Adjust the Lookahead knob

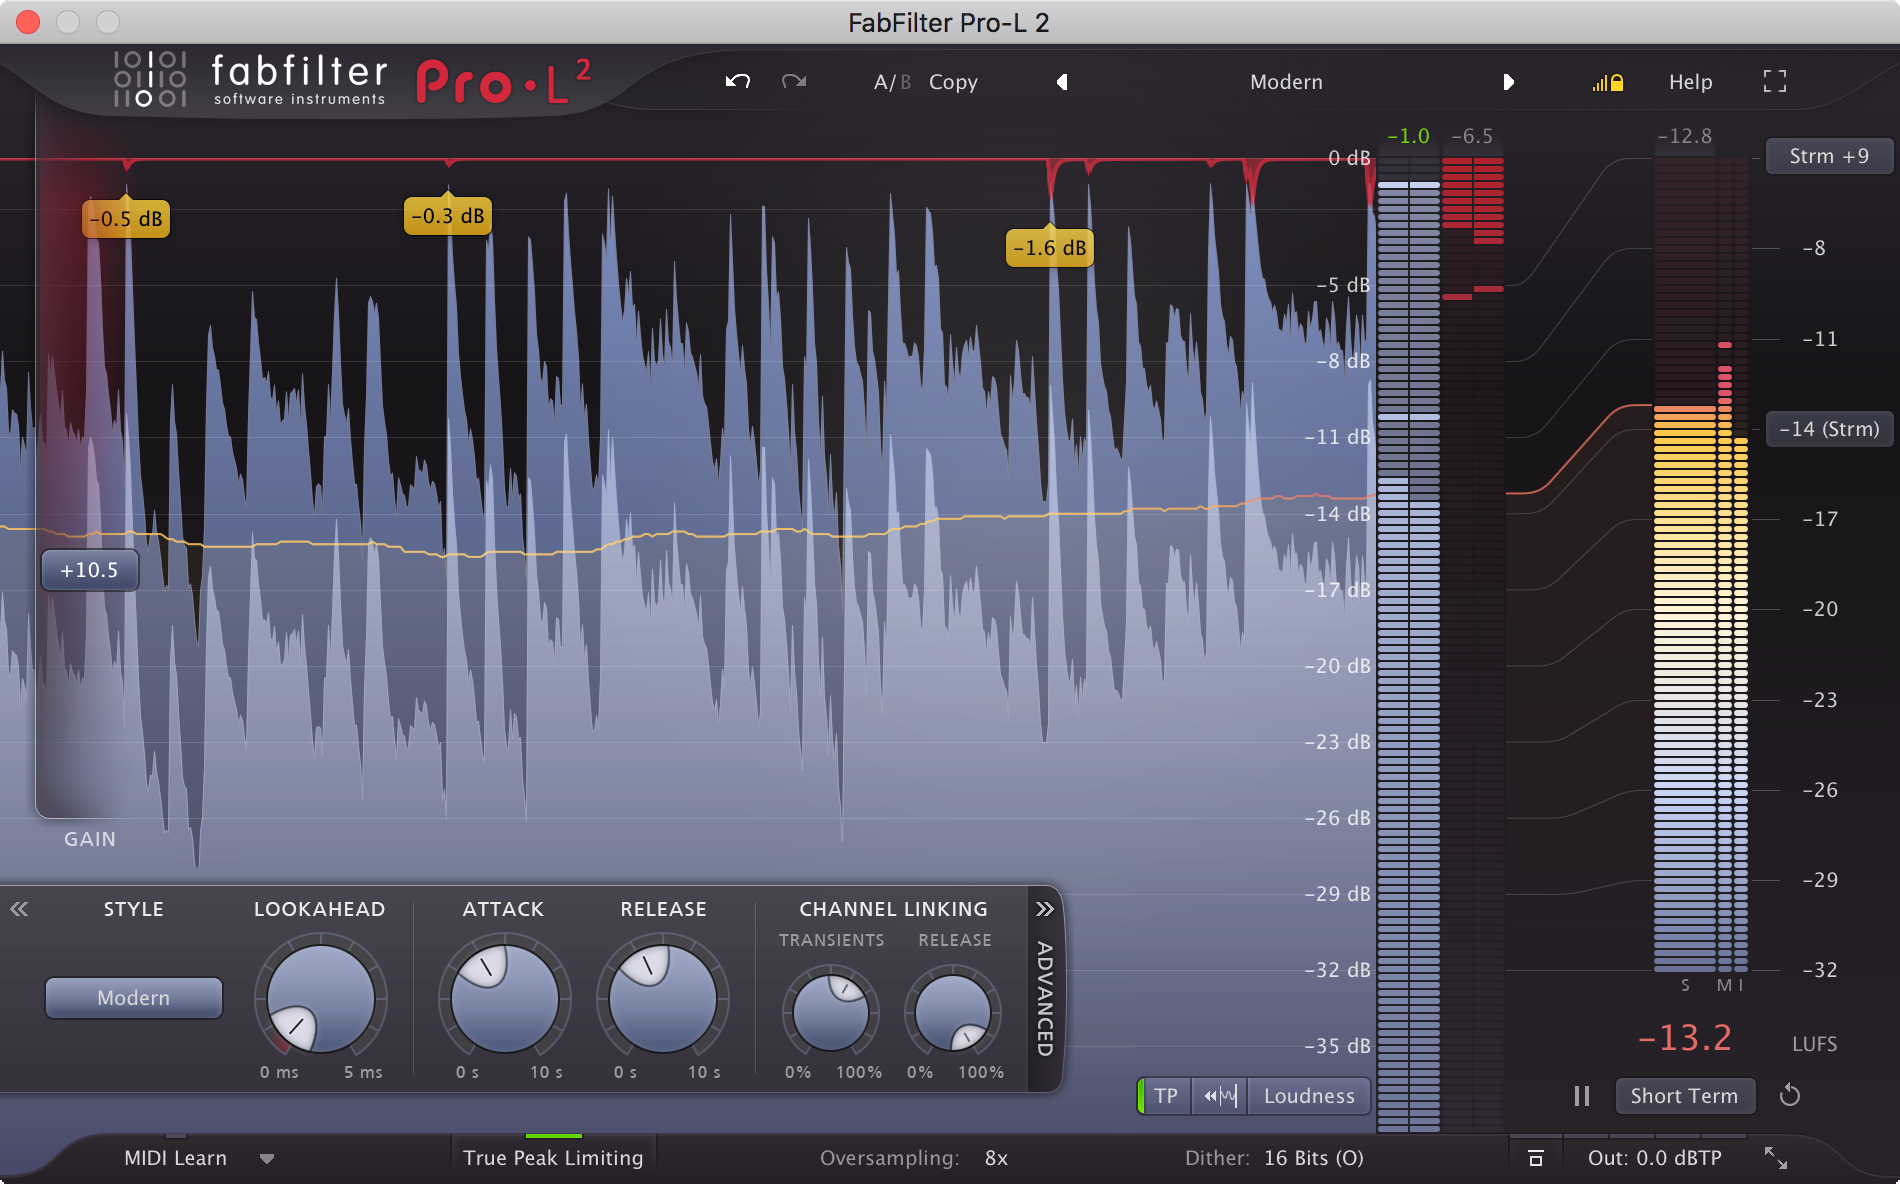(x=318, y=998)
